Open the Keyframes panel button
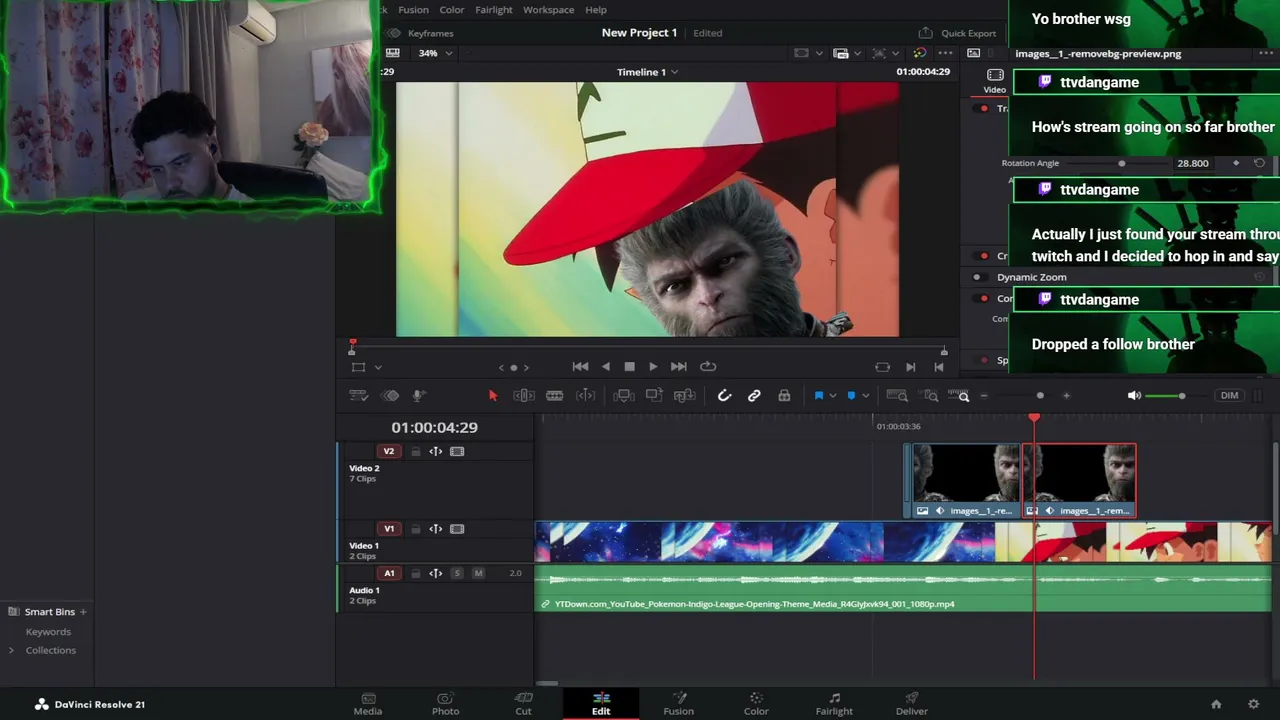The height and width of the screenshot is (720, 1280). tap(421, 33)
